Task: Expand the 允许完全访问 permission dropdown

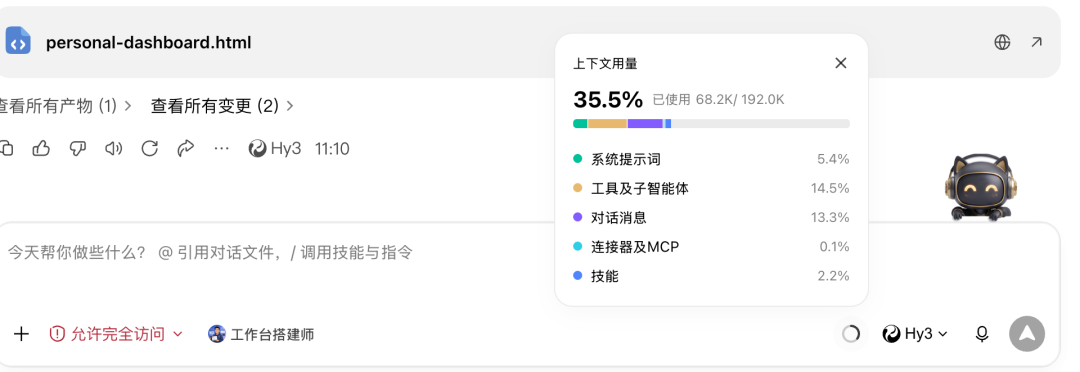Action: click(116, 334)
